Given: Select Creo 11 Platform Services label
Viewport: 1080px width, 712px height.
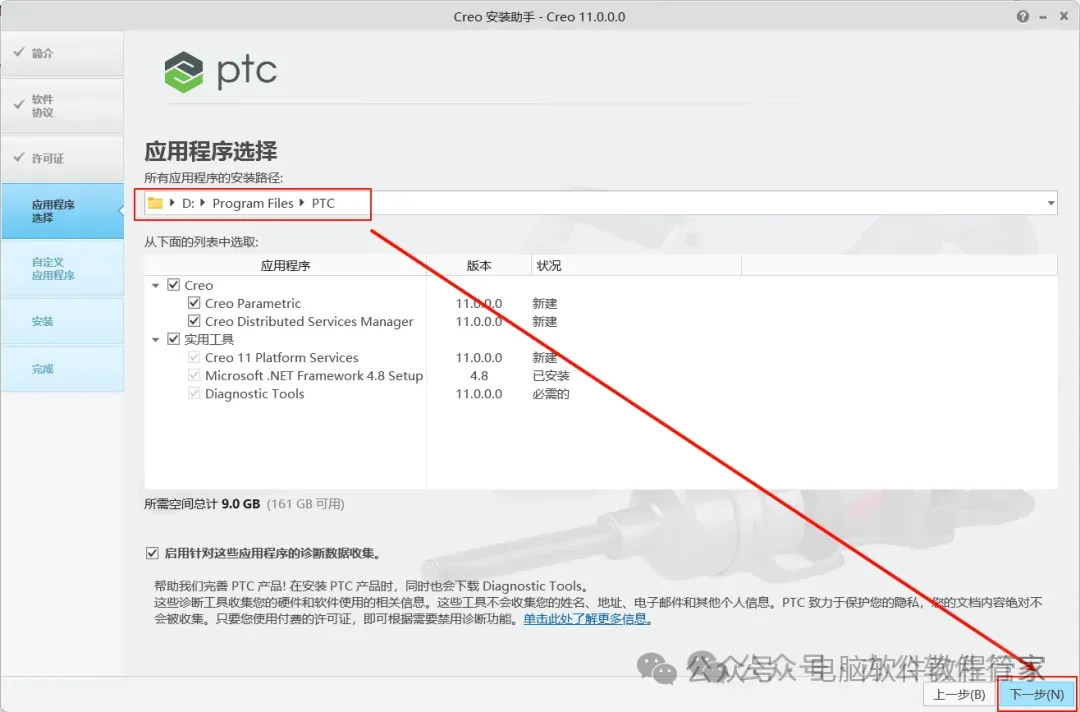Looking at the screenshot, I should (282, 357).
